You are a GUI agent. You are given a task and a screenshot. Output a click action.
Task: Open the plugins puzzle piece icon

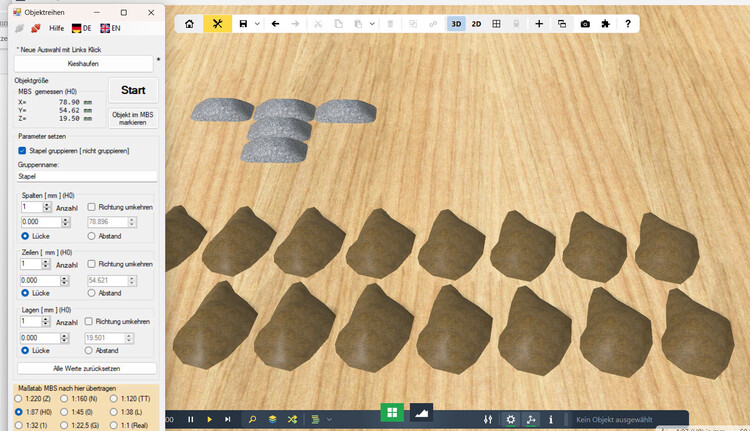[606, 24]
